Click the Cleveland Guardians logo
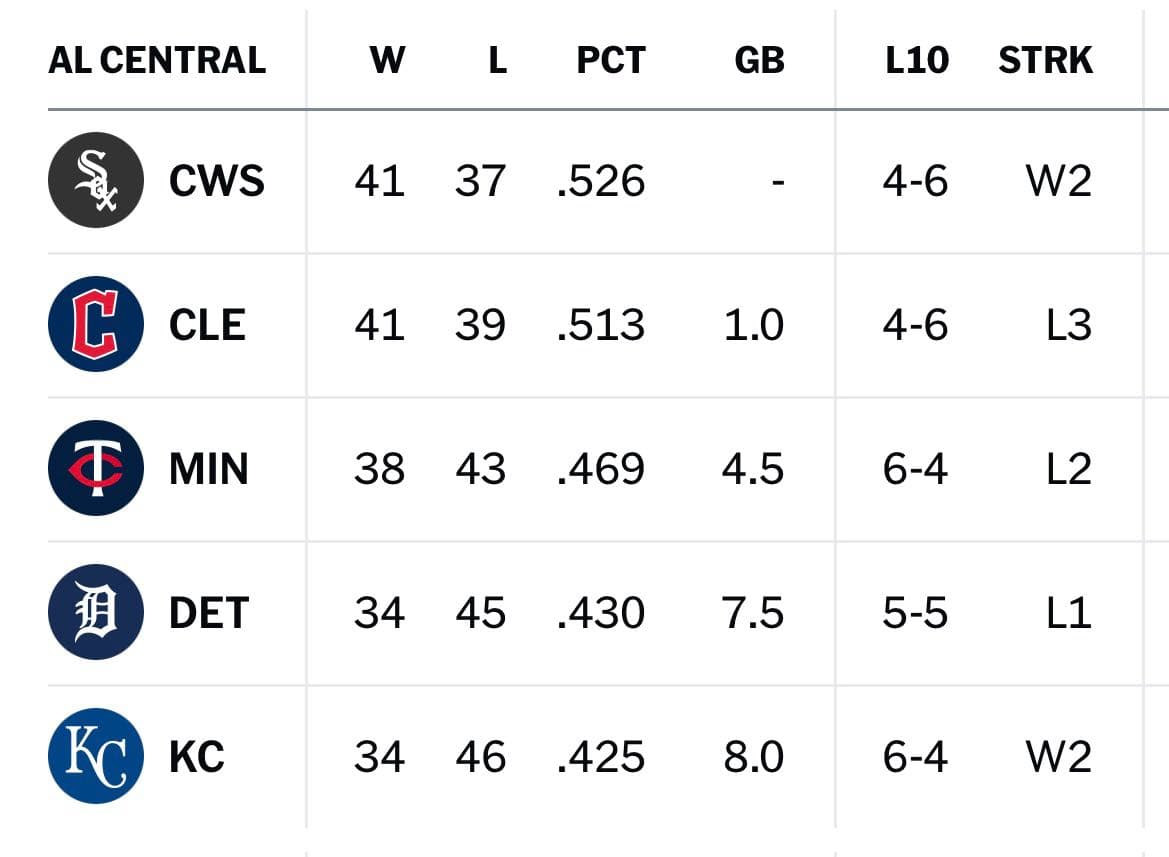 pos(95,324)
